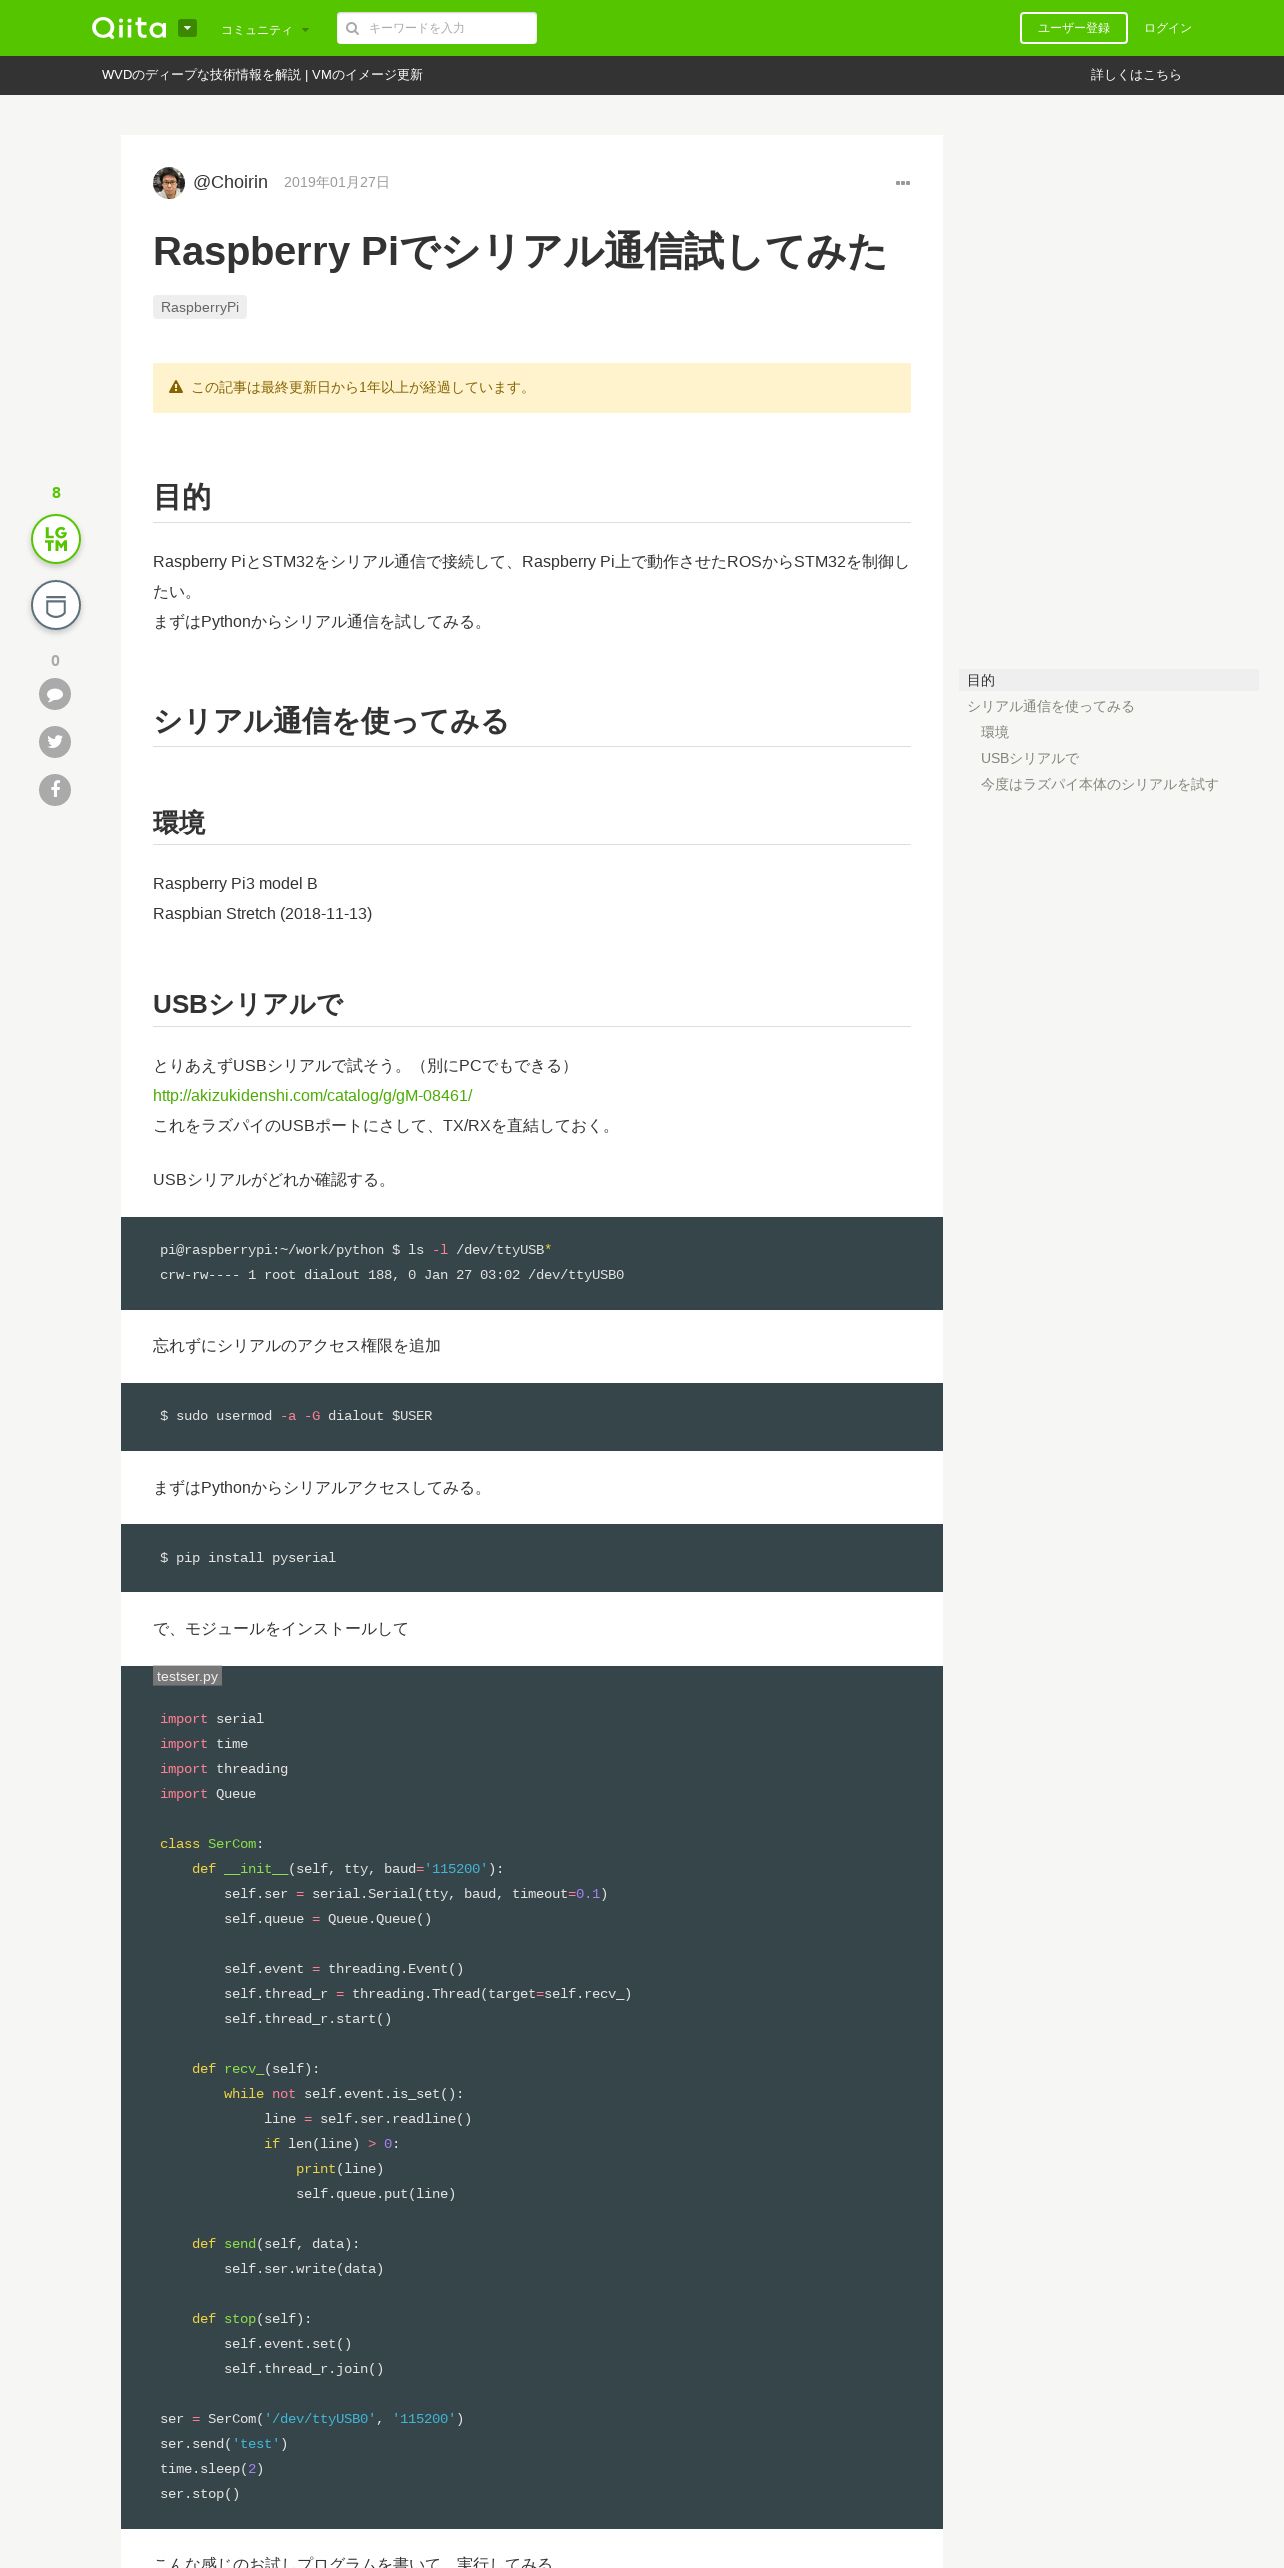Click the 環境 heading in article
The height and width of the screenshot is (2568, 1284).
[179, 823]
